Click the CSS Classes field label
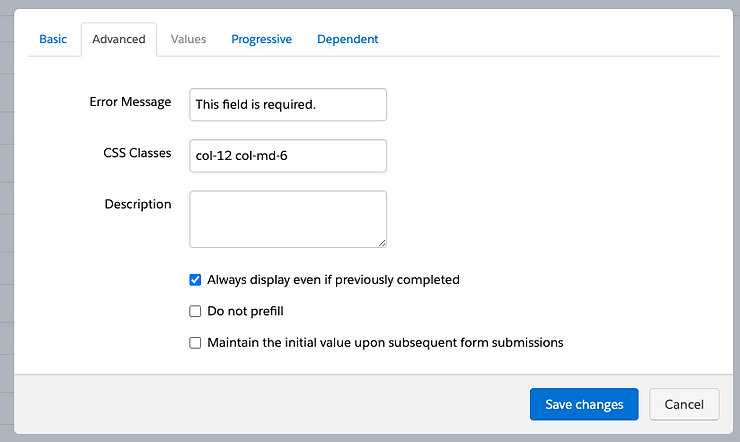 pyautogui.click(x=137, y=153)
